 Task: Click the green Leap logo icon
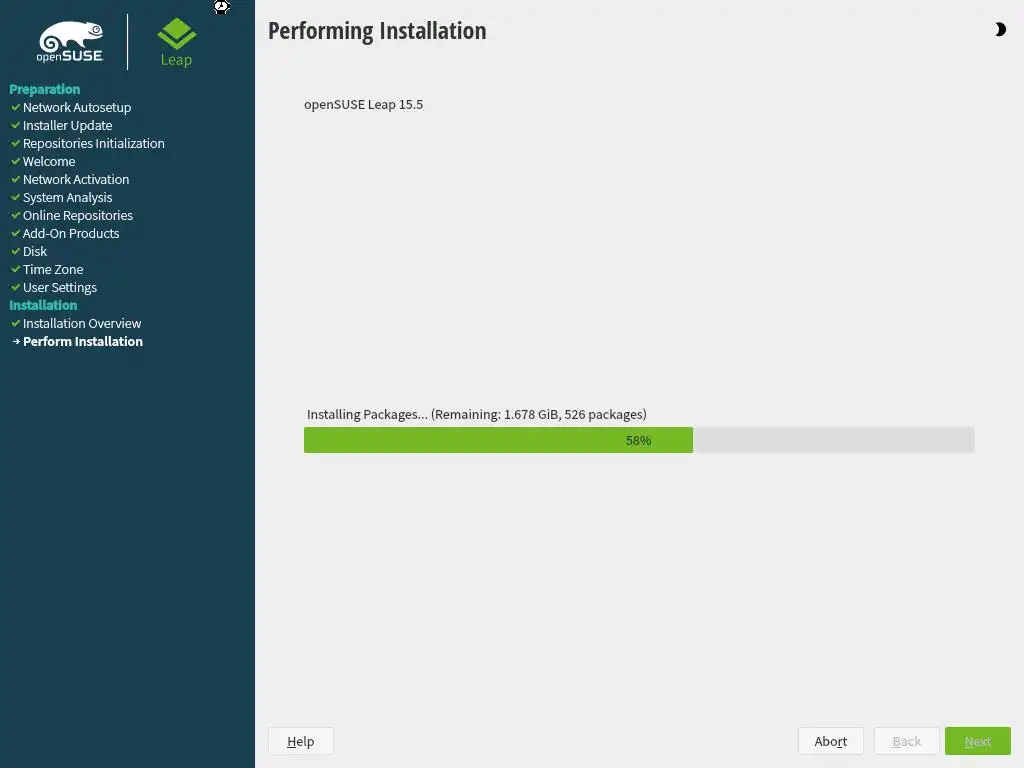pos(176,33)
